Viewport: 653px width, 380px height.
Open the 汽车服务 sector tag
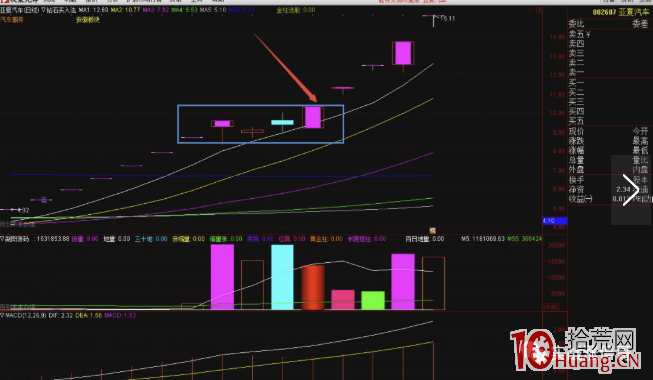tap(12, 20)
